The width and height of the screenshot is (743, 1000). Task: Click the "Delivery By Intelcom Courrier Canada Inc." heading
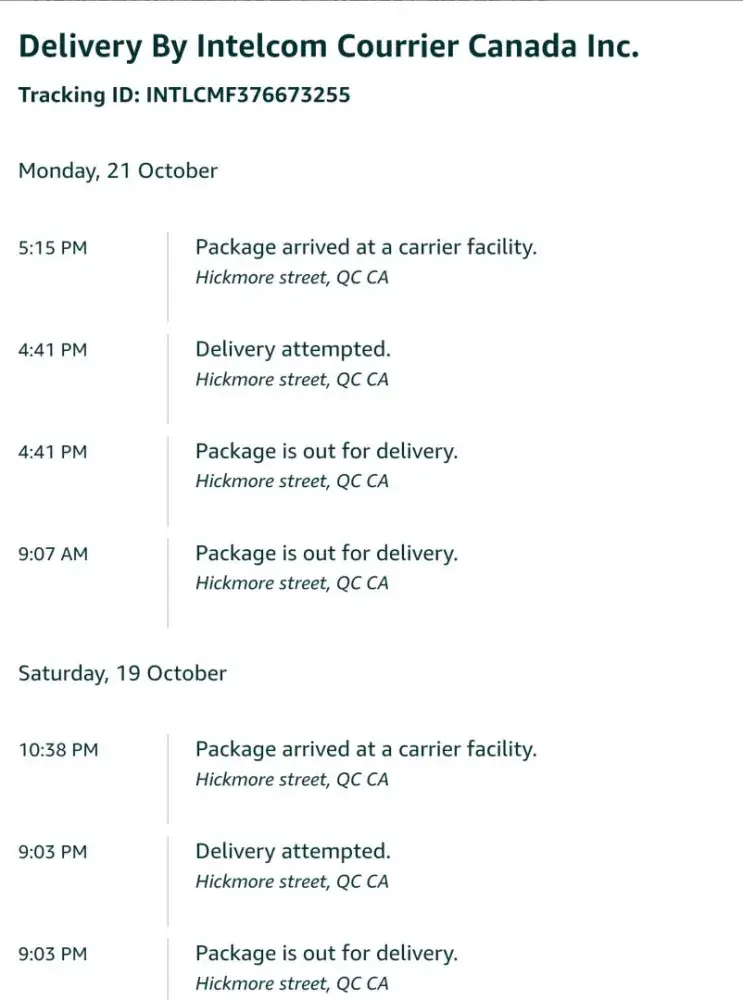pyautogui.click(x=328, y=46)
